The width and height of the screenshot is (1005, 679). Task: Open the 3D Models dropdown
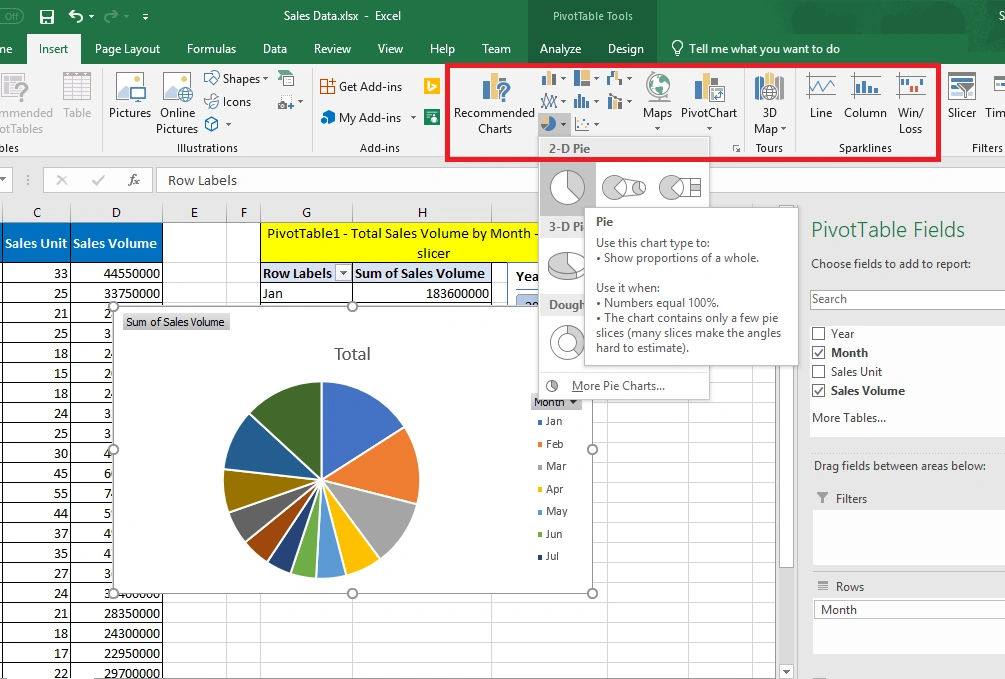(217, 124)
